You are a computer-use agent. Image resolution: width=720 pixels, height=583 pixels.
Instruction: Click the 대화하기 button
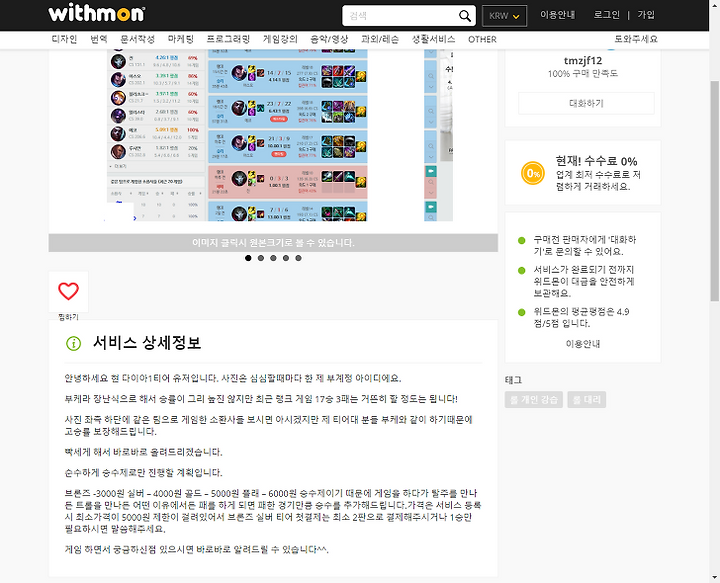point(586,103)
